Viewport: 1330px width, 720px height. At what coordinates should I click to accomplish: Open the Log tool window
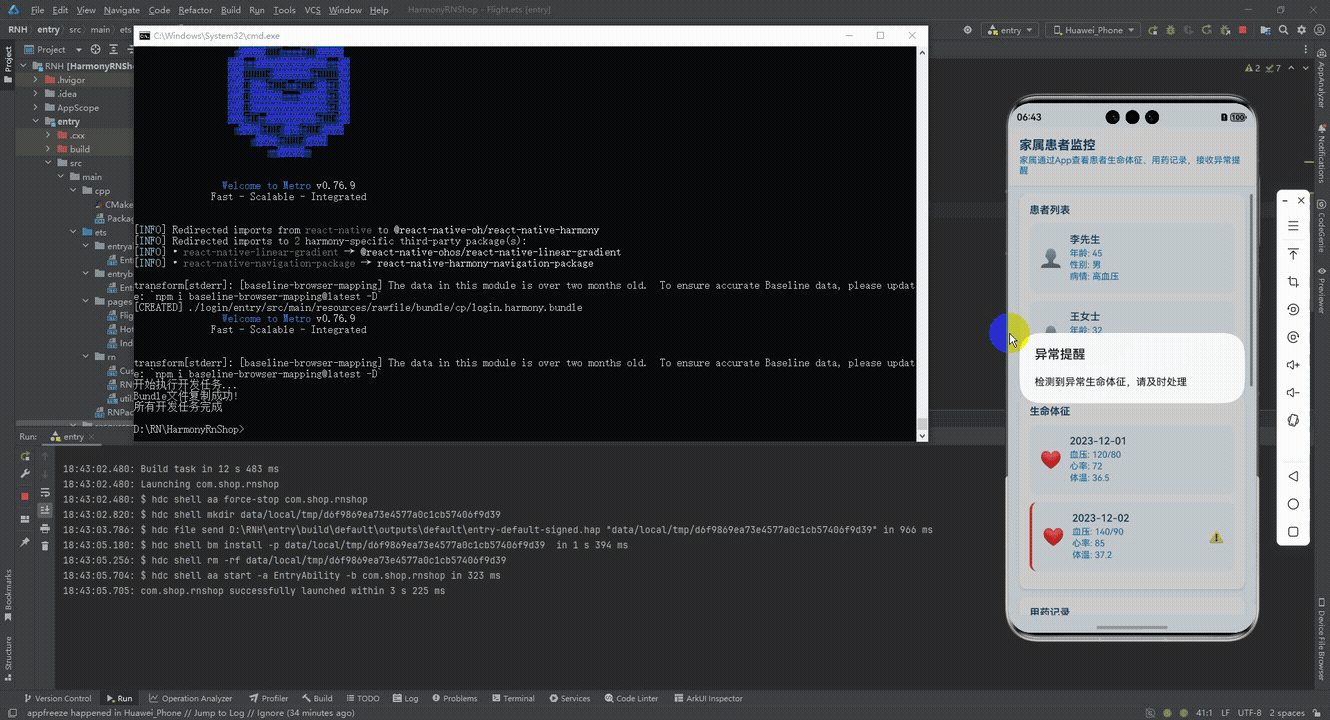pos(405,699)
